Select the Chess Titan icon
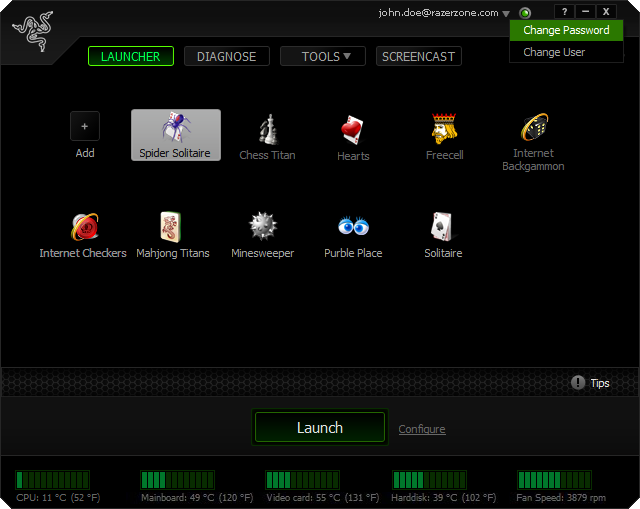This screenshot has height=509, width=640. [x=269, y=130]
